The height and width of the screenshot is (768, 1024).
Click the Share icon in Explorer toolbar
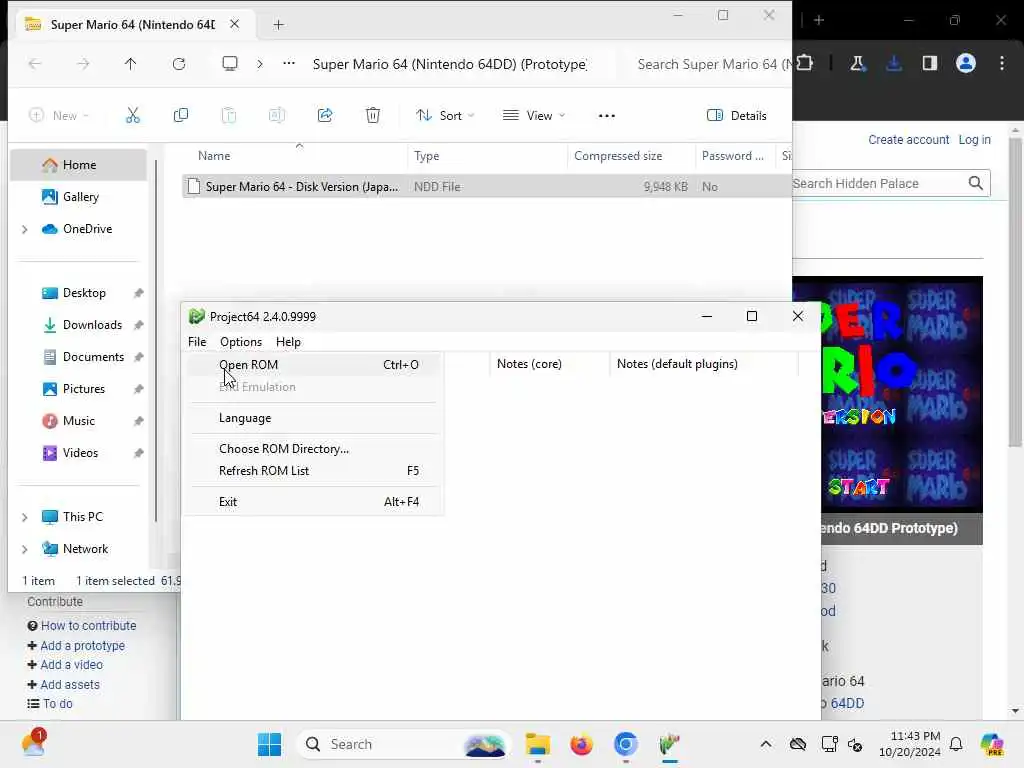325,116
